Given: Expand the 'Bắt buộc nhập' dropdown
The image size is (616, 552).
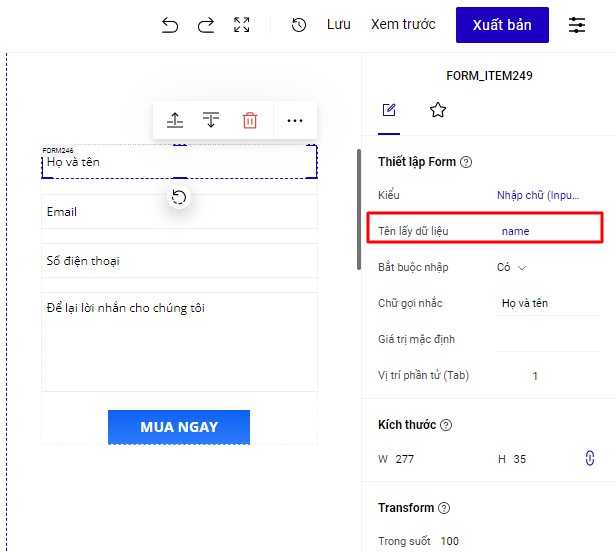Looking at the screenshot, I should point(511,267).
